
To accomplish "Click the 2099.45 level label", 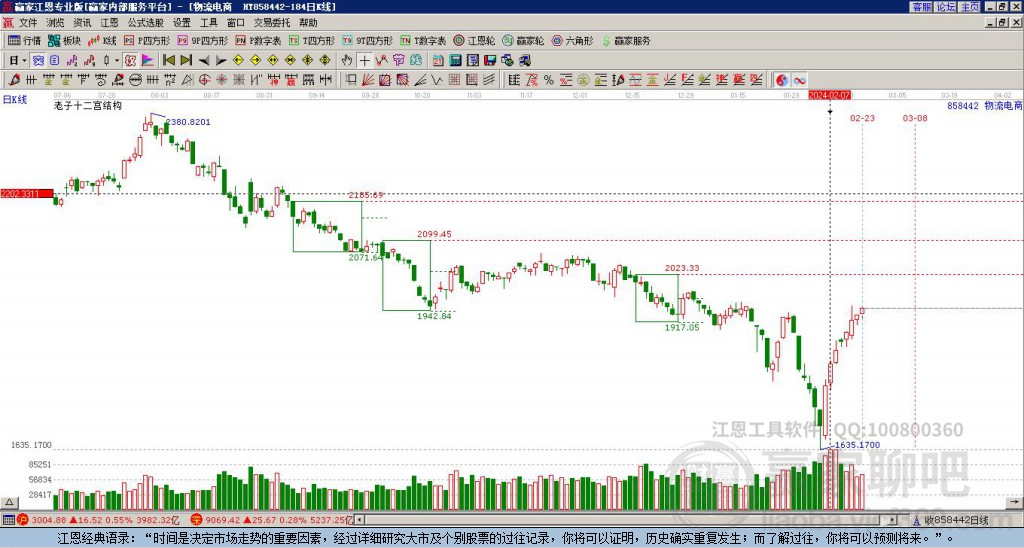I will (x=434, y=234).
